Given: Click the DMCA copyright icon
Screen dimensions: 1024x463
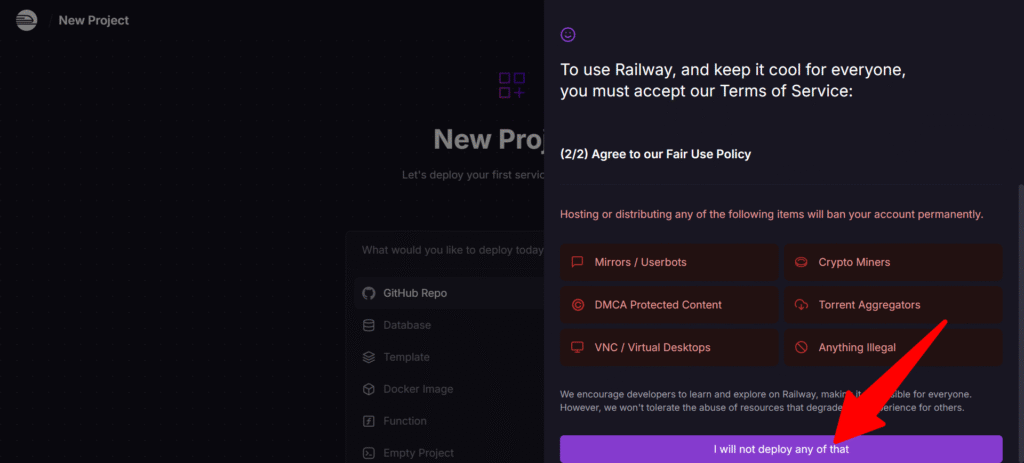Looking at the screenshot, I should click(x=577, y=305).
